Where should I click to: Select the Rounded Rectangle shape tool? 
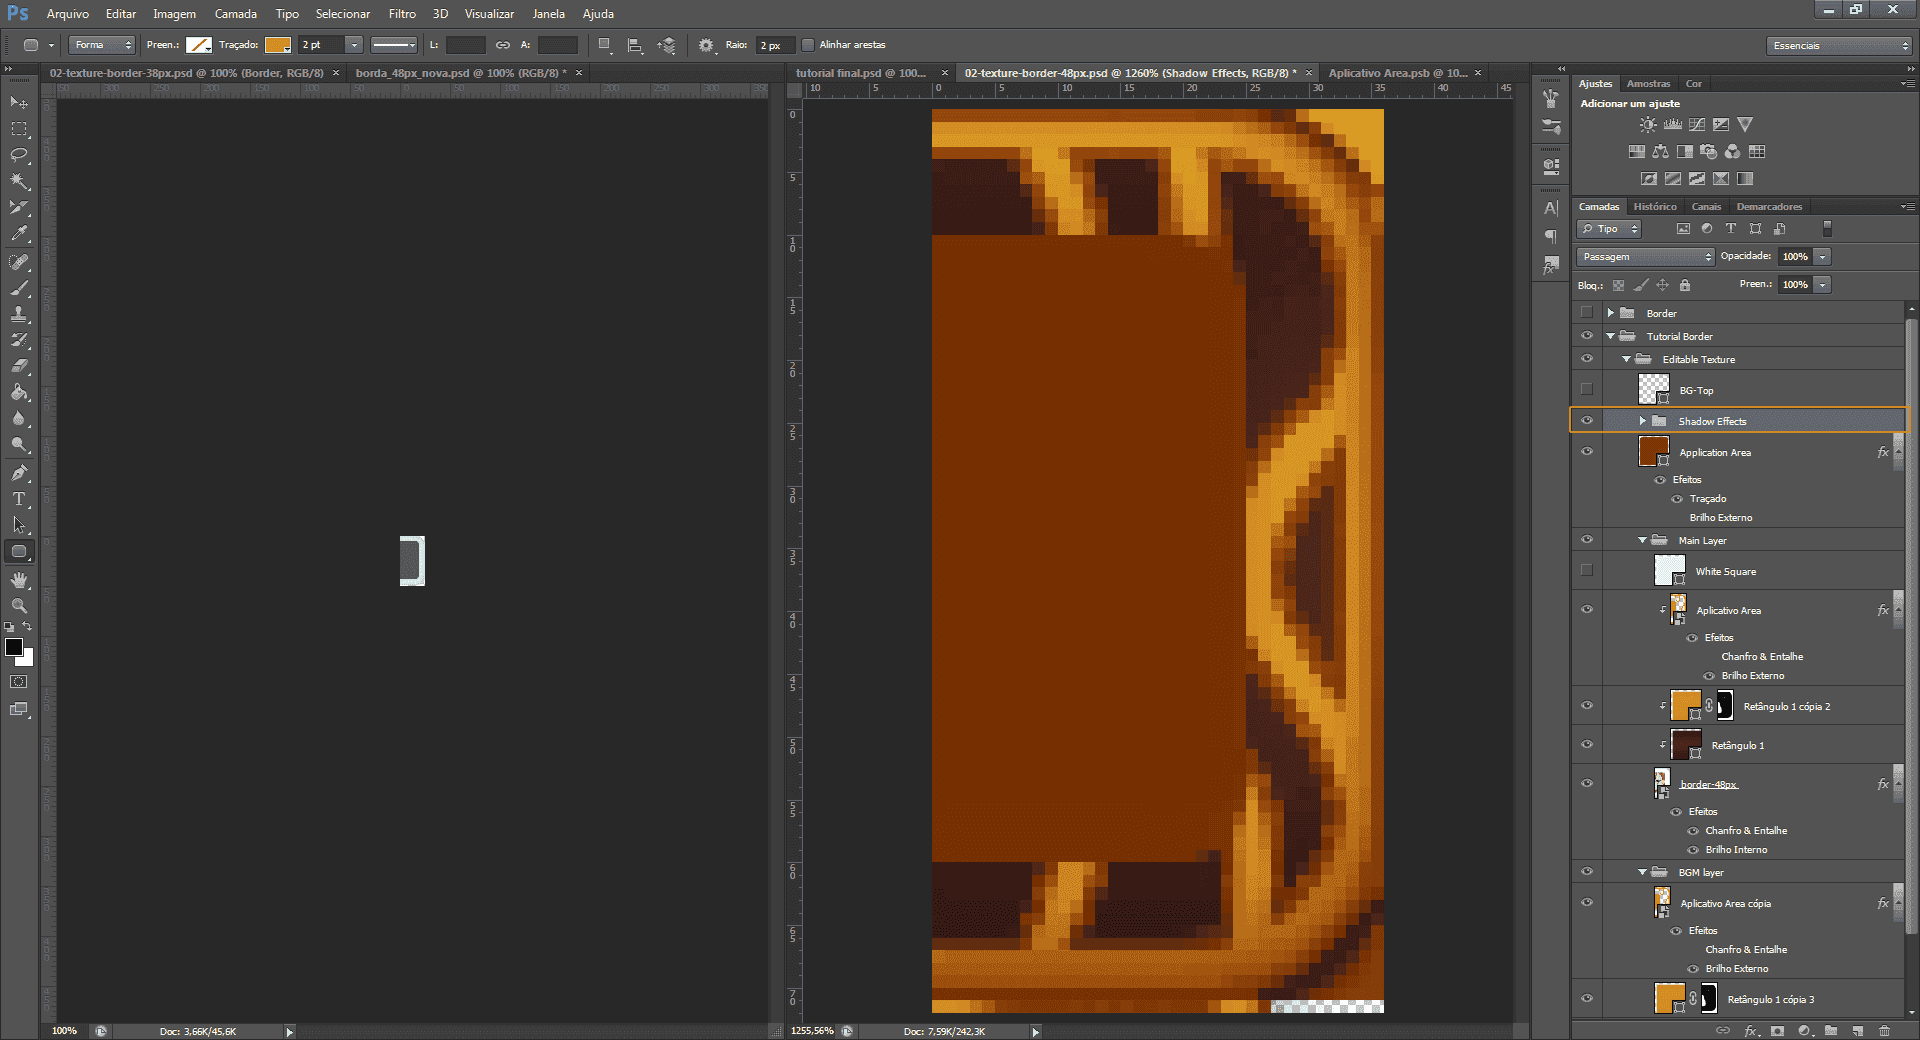19,551
